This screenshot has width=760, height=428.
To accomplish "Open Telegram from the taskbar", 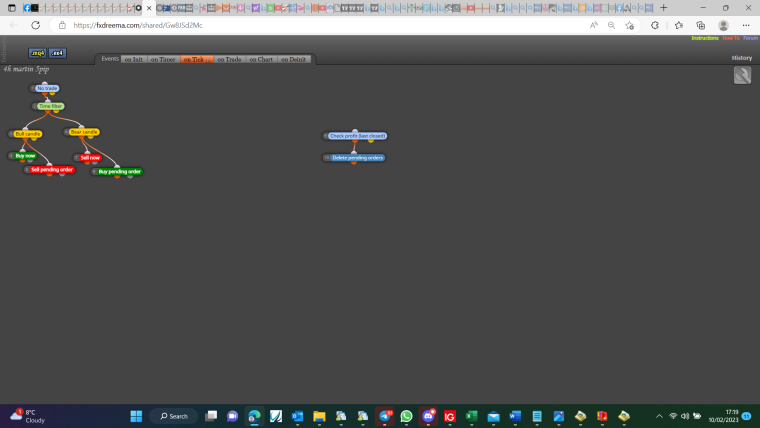I will click(x=385, y=416).
